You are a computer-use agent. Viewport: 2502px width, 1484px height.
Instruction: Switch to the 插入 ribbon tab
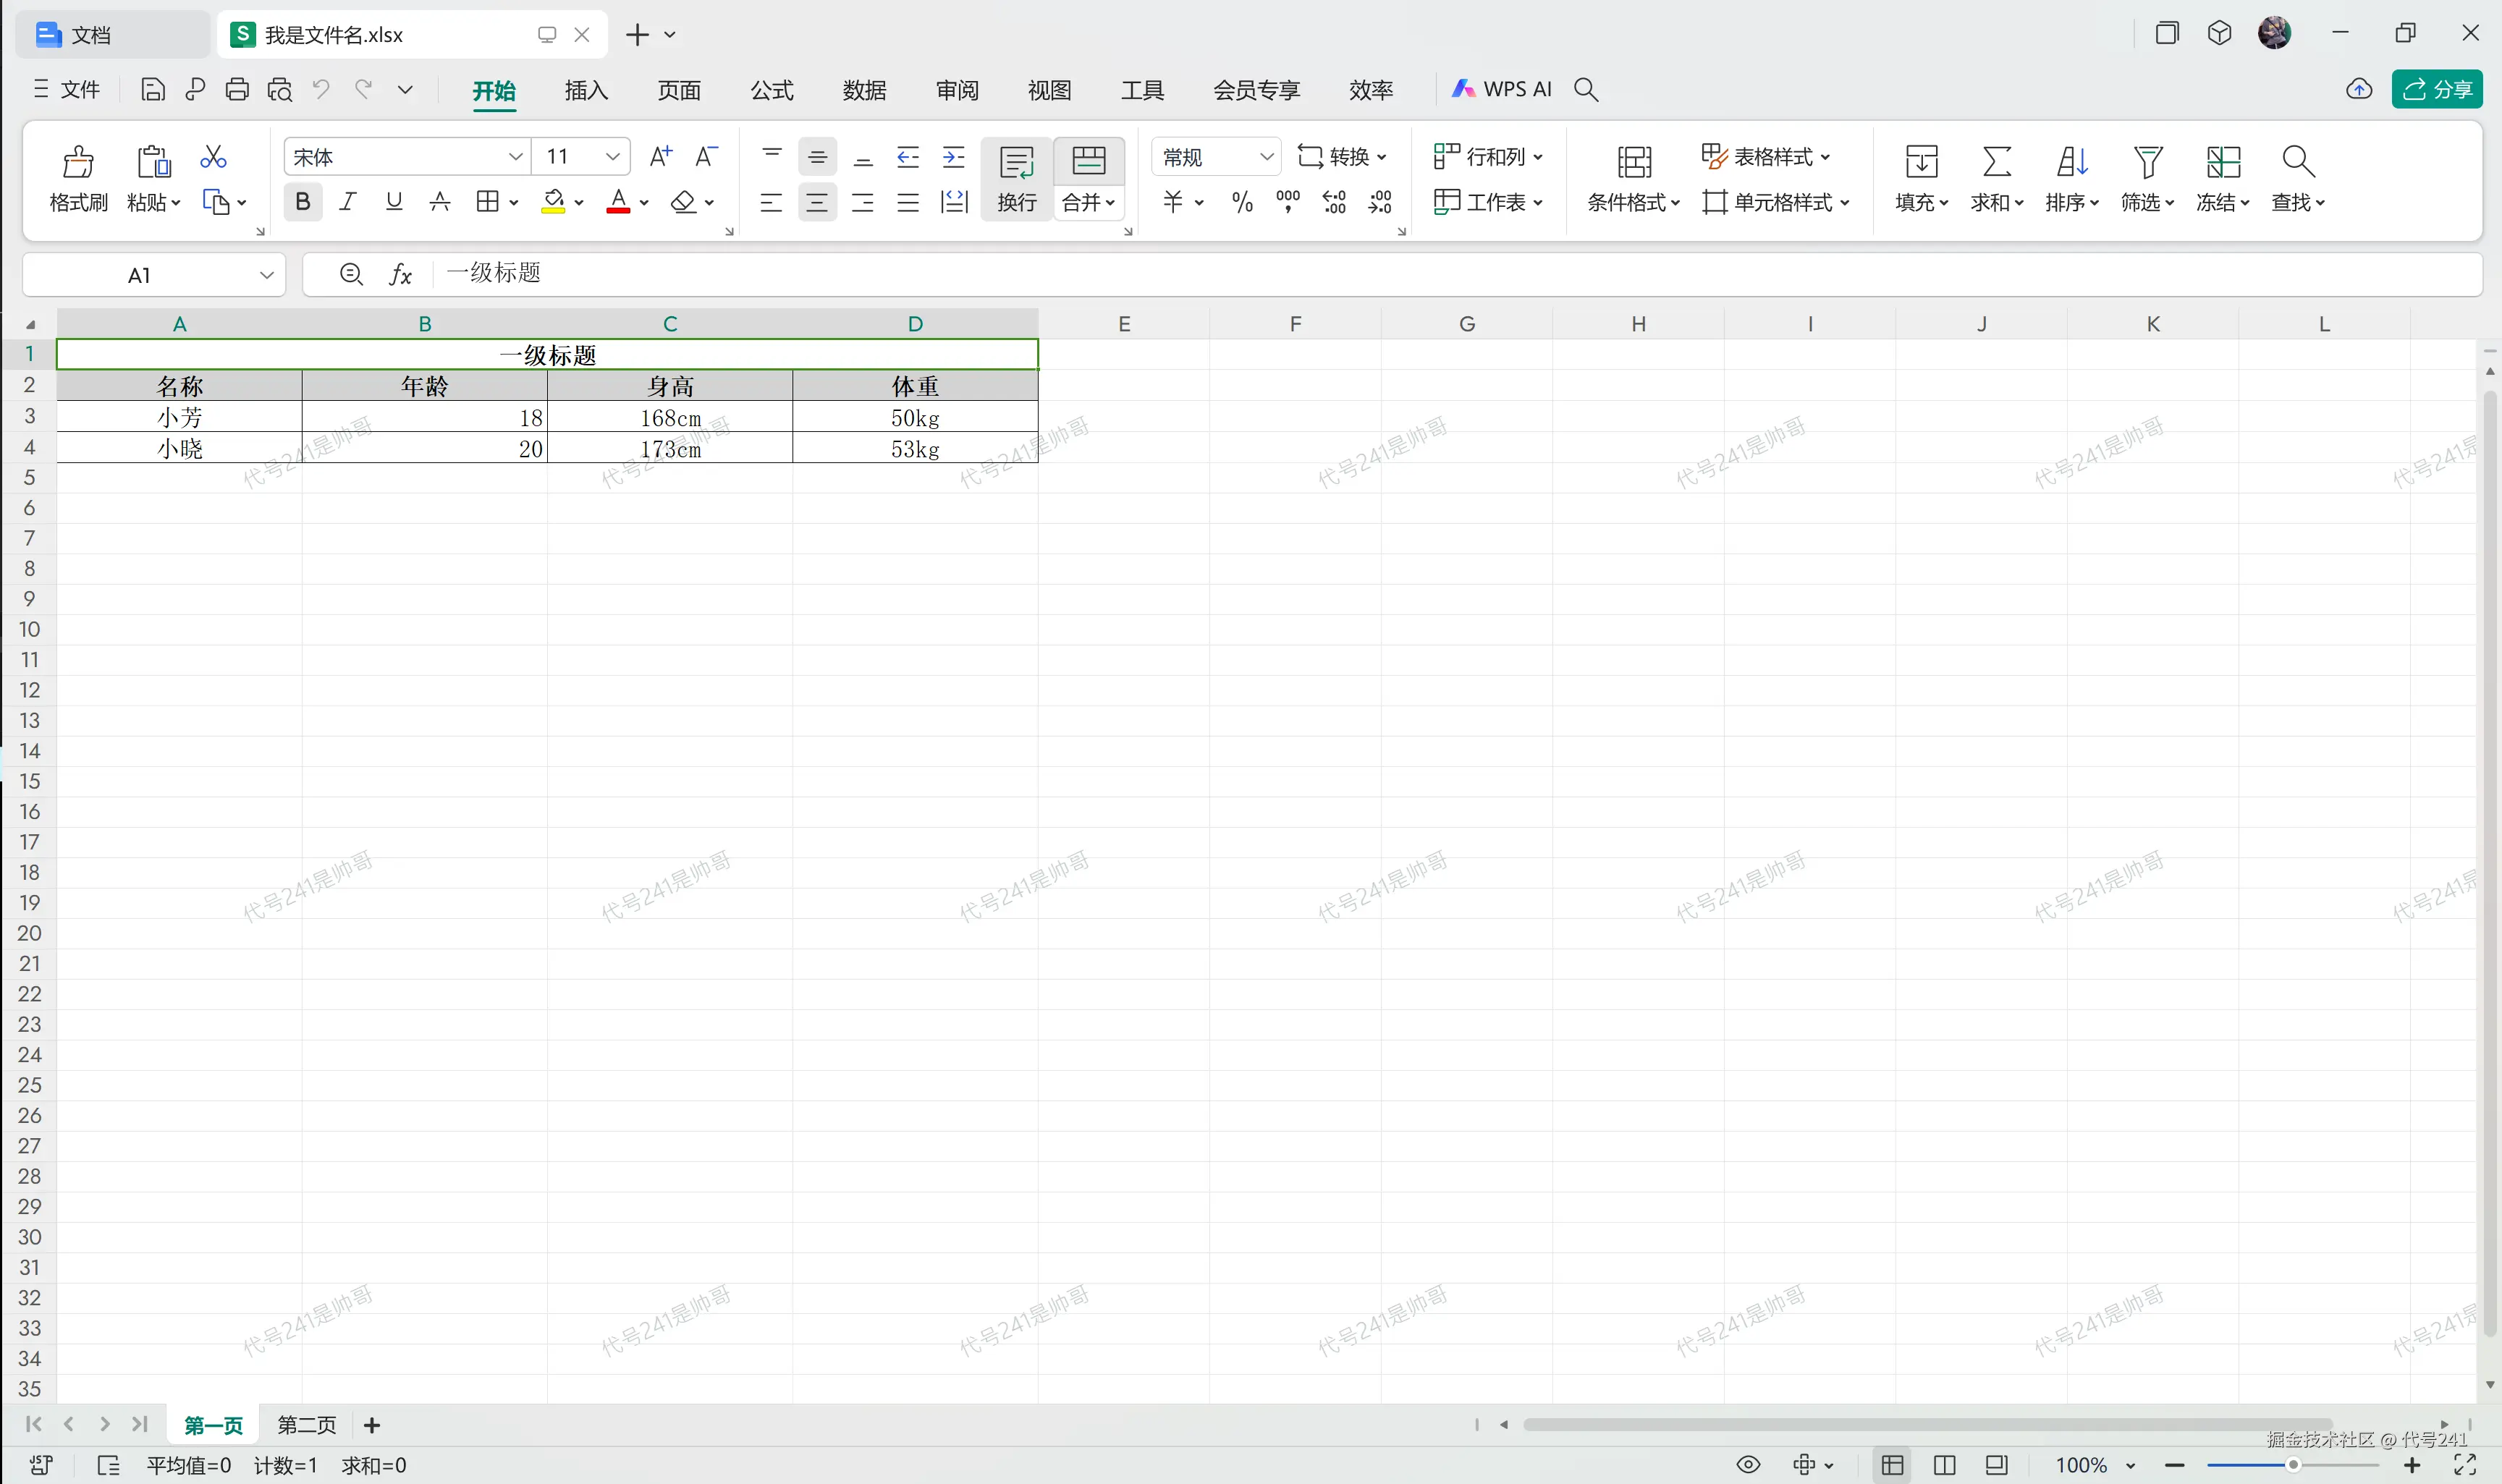(x=586, y=90)
